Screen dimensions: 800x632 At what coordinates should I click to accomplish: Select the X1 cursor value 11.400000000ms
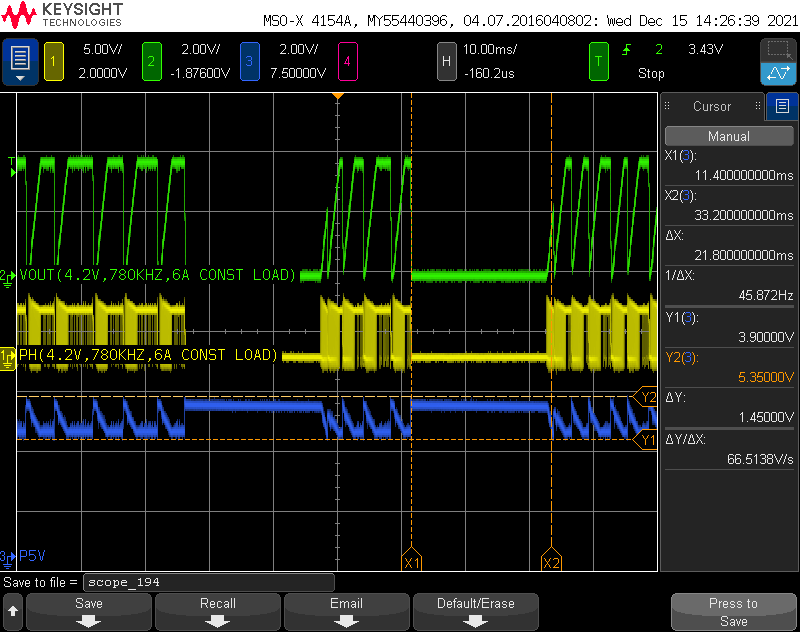[x=744, y=175]
